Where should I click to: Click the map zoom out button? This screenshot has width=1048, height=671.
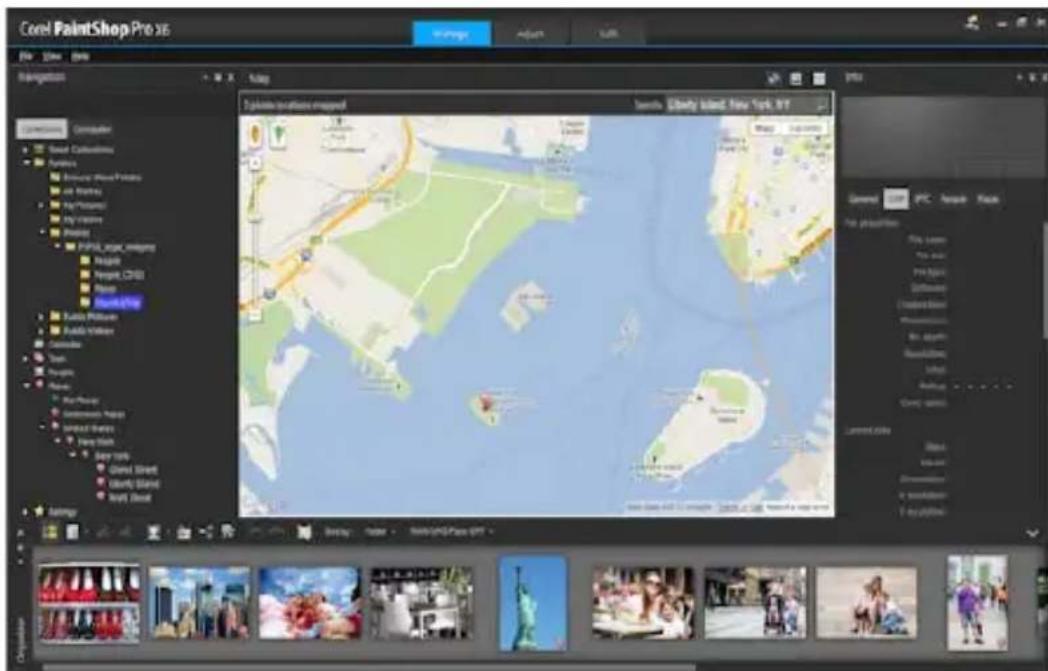point(255,314)
